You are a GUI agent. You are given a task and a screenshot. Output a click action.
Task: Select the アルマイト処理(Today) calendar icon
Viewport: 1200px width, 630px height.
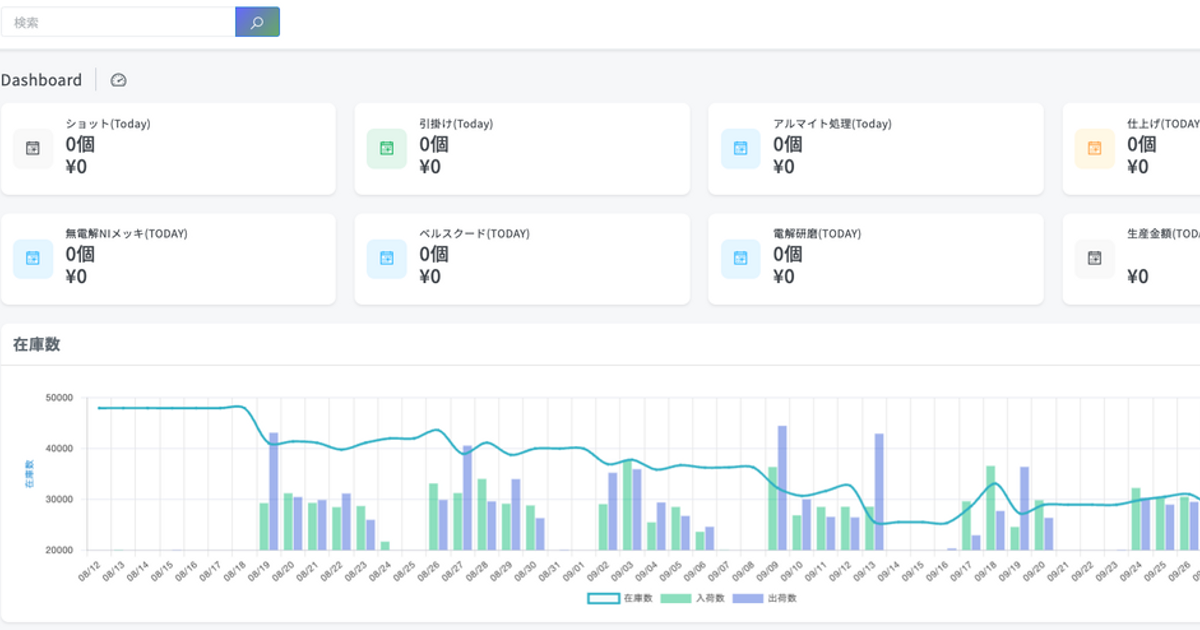point(741,148)
